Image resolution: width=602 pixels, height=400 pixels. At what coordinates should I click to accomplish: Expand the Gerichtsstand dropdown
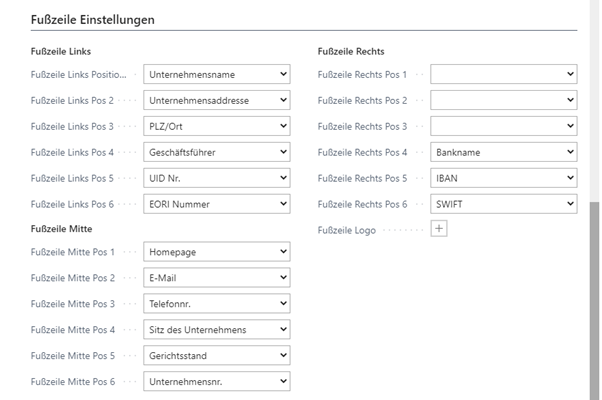tap(217, 356)
